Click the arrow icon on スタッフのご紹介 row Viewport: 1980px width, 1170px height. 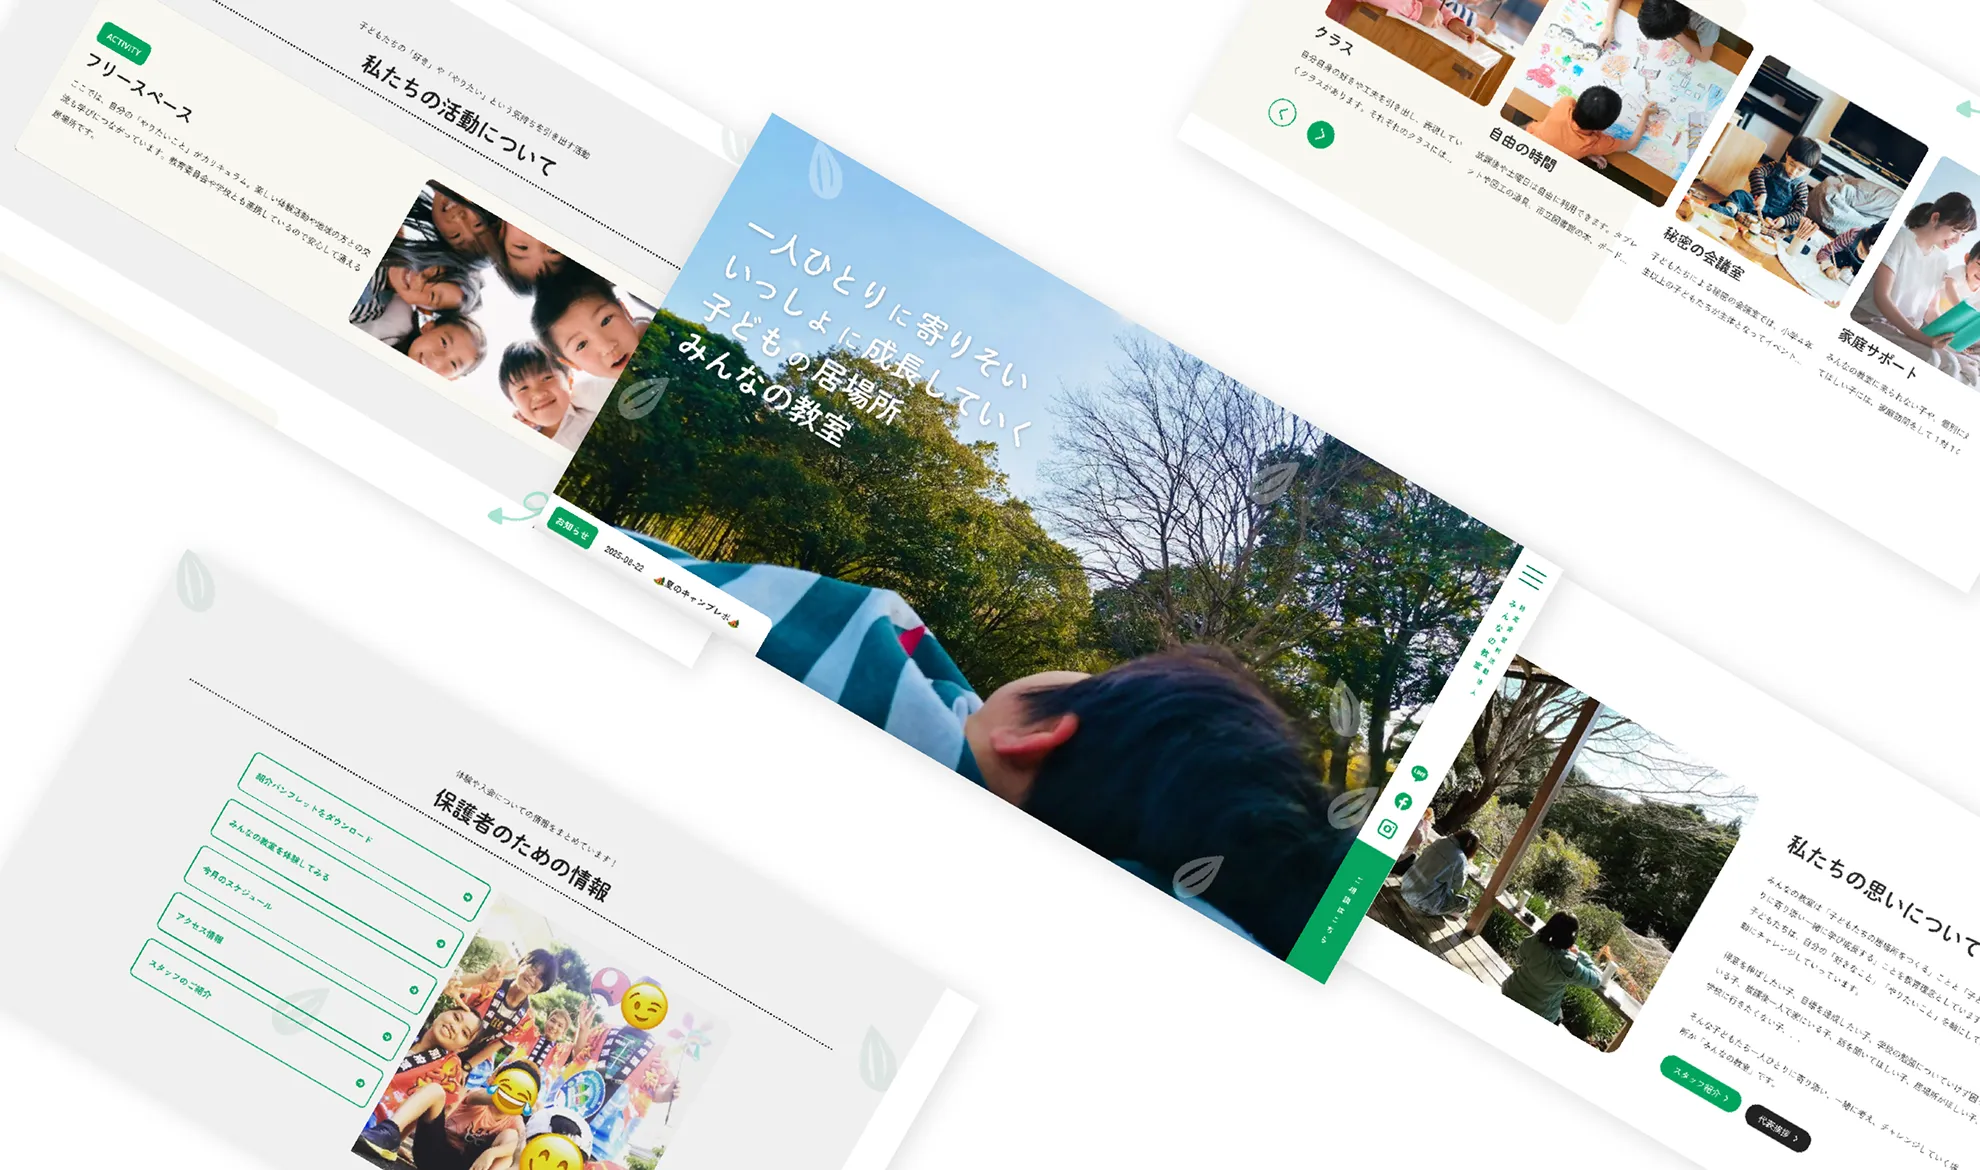pyautogui.click(x=360, y=1083)
